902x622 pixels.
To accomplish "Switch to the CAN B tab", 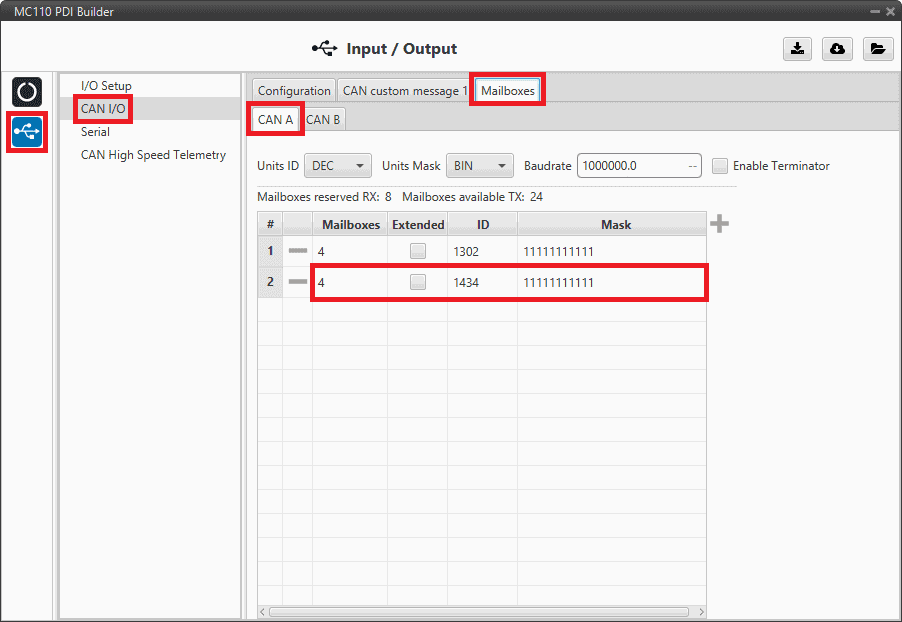I will click(x=323, y=120).
